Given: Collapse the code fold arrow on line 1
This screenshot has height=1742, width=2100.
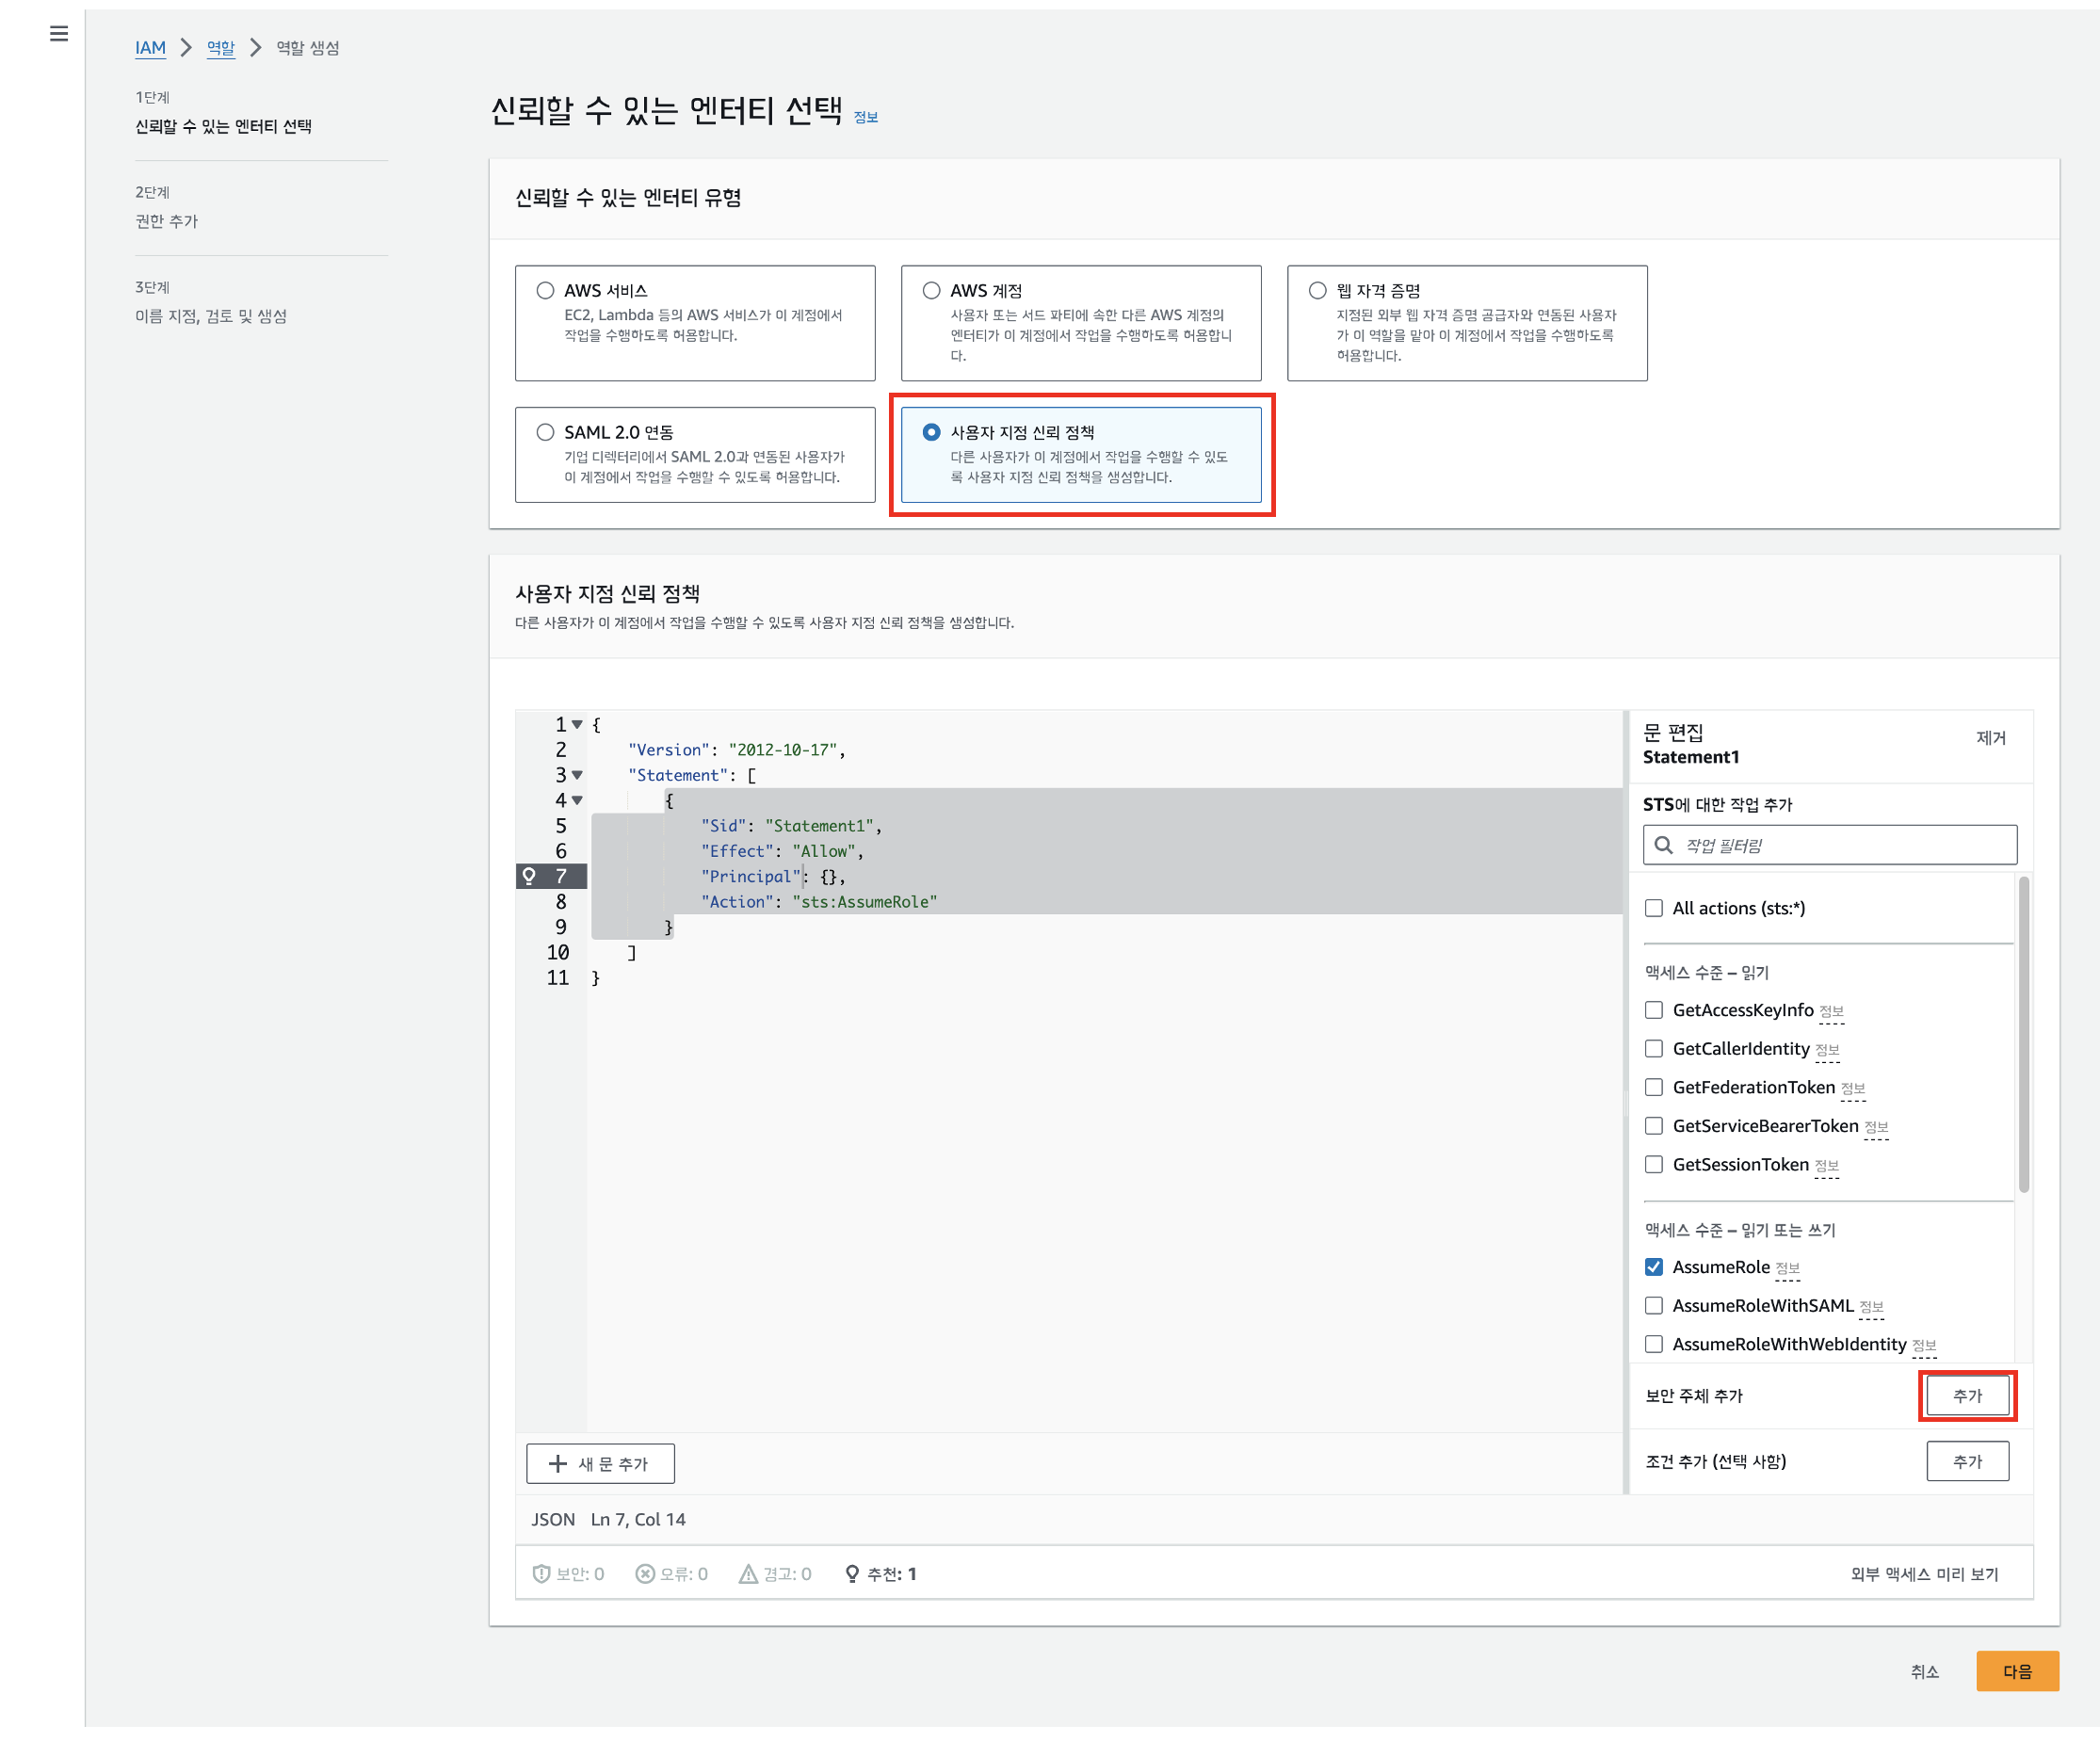Looking at the screenshot, I should [x=578, y=724].
